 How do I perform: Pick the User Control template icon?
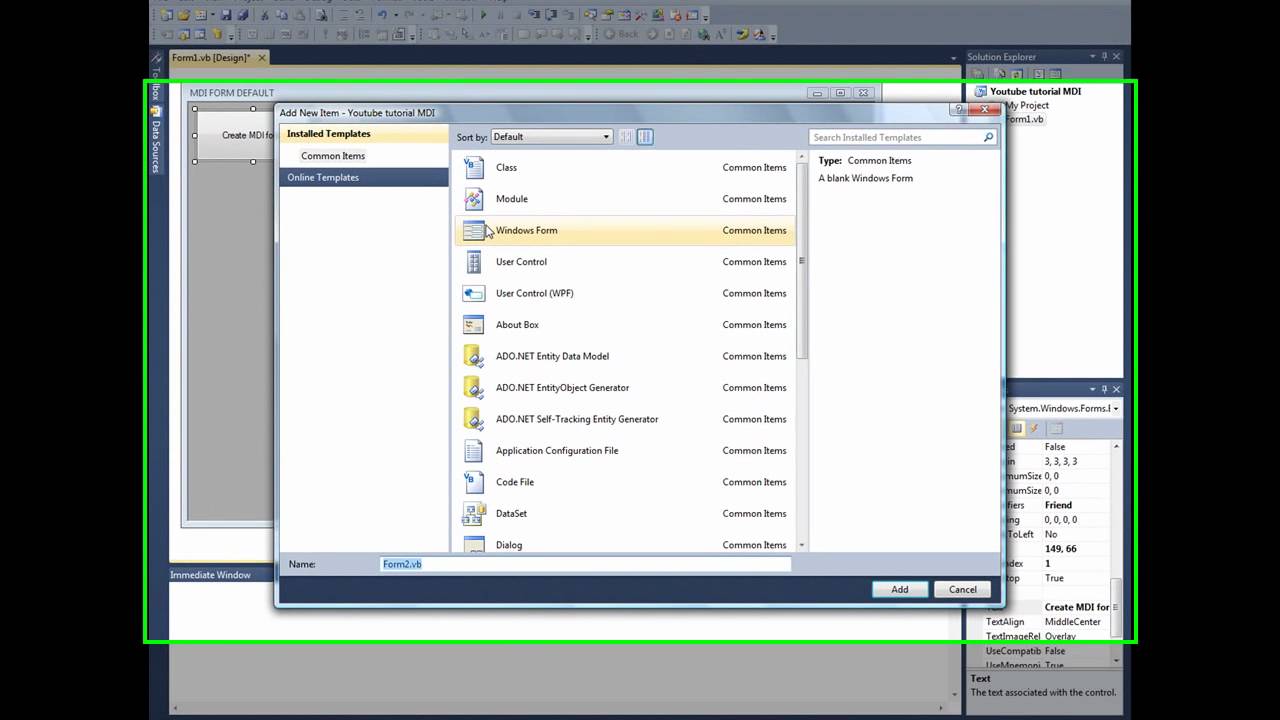pyautogui.click(x=474, y=262)
